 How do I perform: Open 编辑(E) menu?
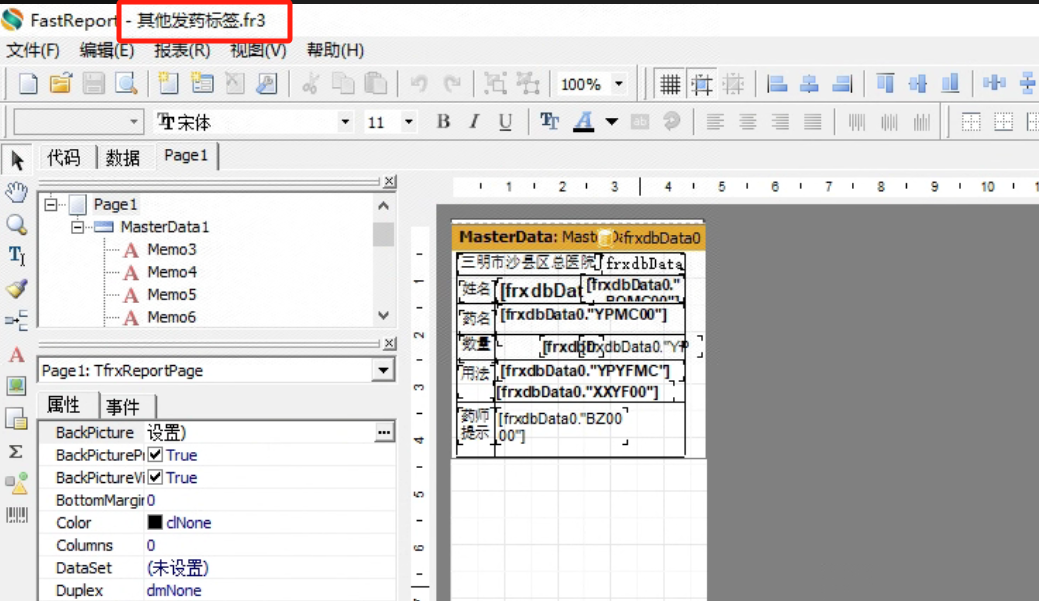(x=106, y=50)
